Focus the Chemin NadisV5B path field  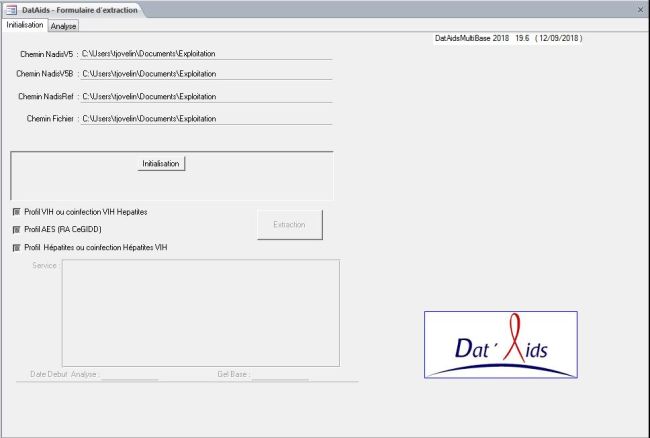[x=205, y=73]
